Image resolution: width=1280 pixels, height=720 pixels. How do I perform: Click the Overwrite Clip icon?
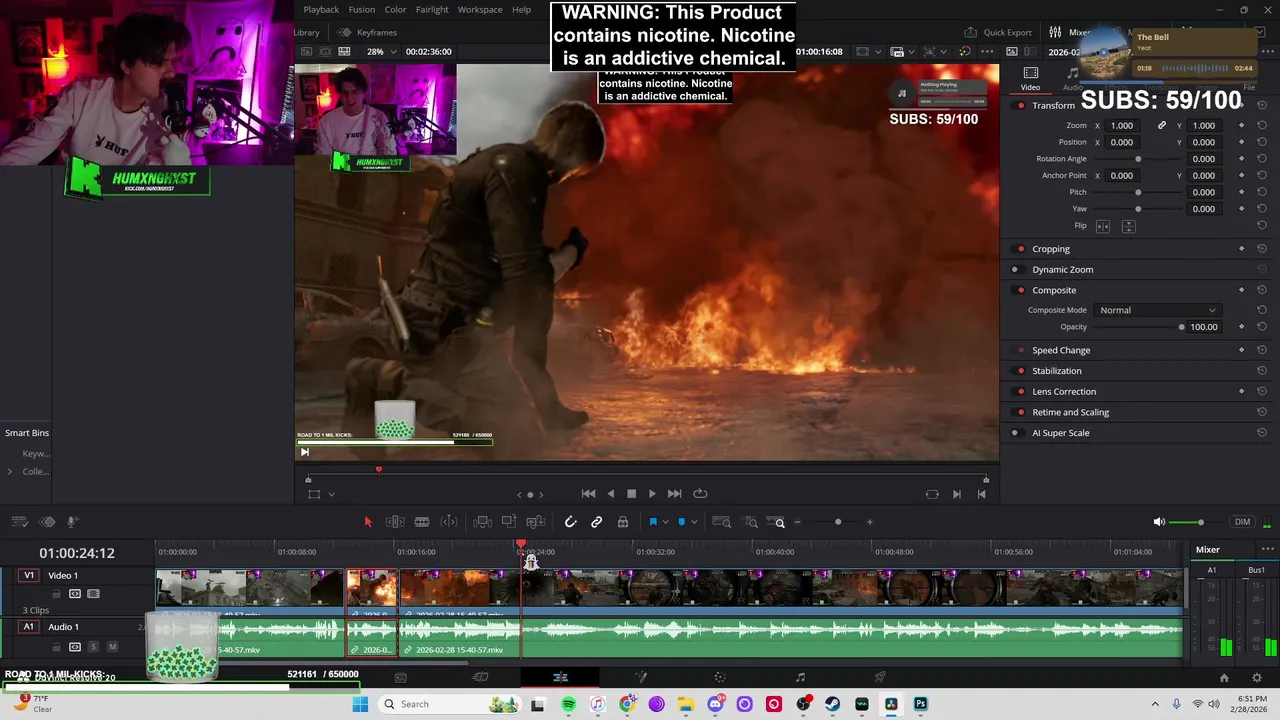[x=508, y=522]
